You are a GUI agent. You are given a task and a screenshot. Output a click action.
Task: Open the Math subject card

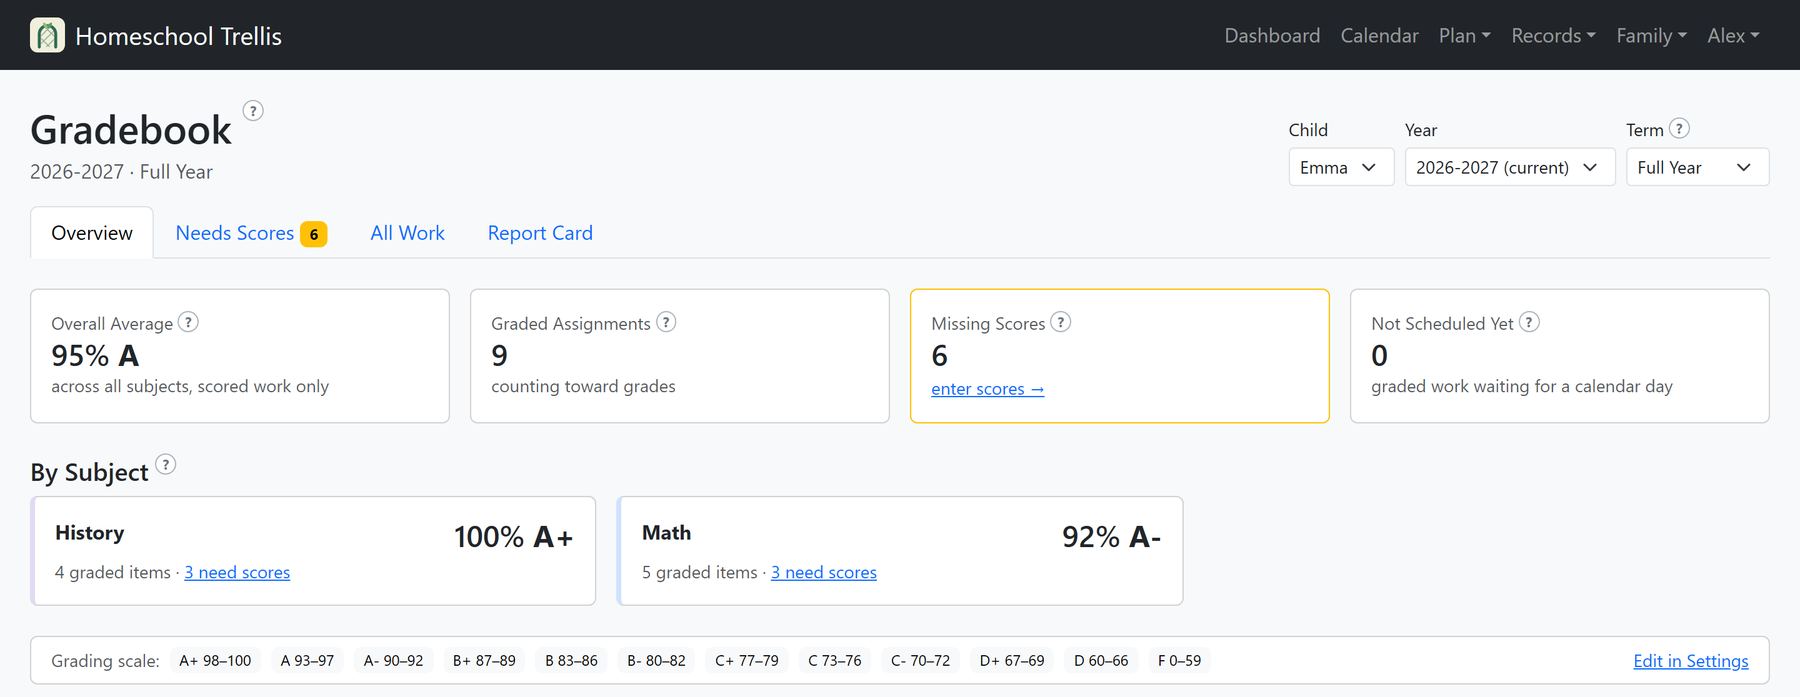[x=900, y=551]
